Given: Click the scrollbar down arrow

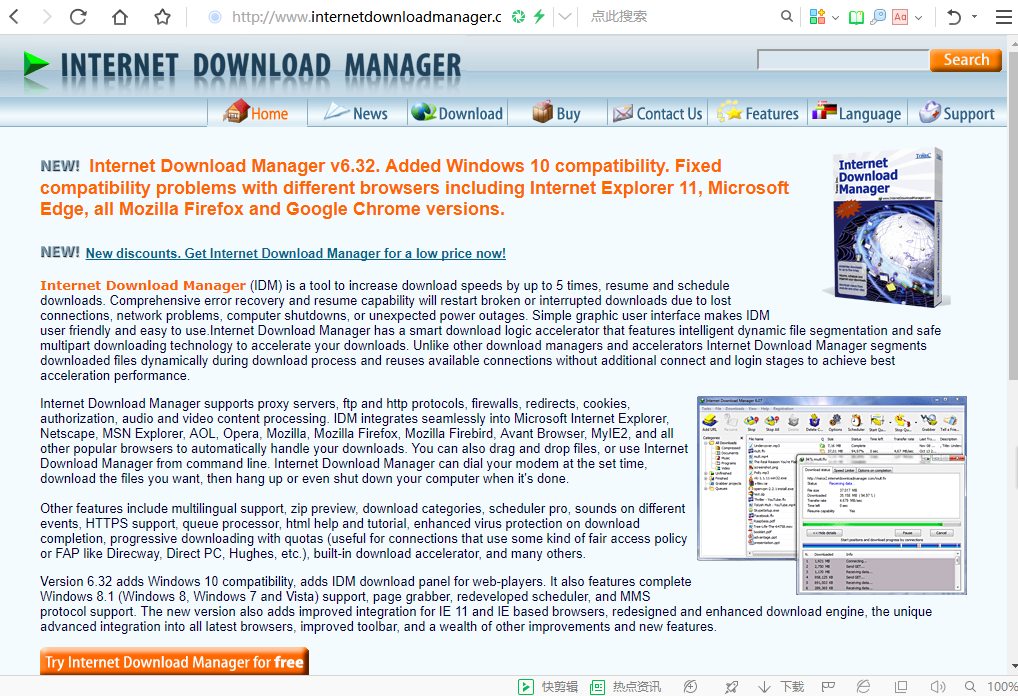Looking at the screenshot, I should 1013,666.
